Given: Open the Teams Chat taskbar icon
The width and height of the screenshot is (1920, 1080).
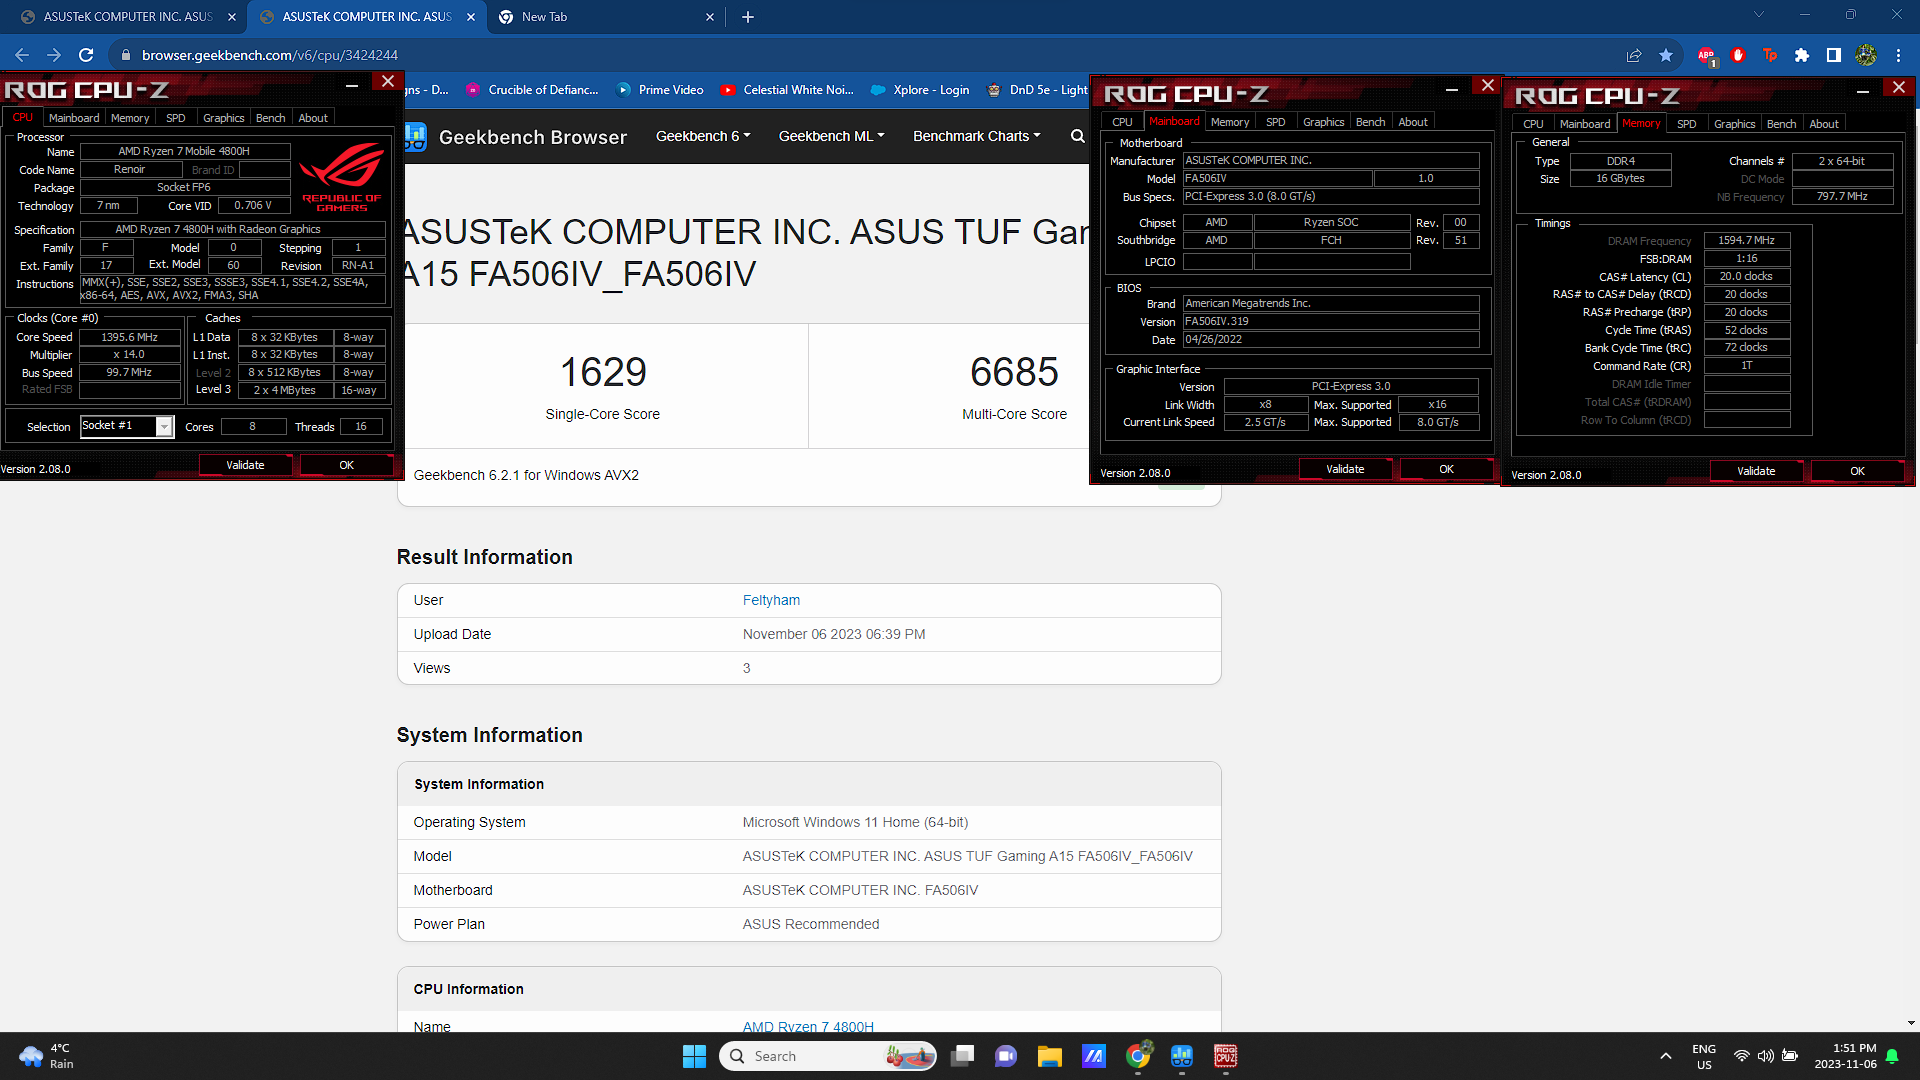Looking at the screenshot, I should pyautogui.click(x=1006, y=1056).
